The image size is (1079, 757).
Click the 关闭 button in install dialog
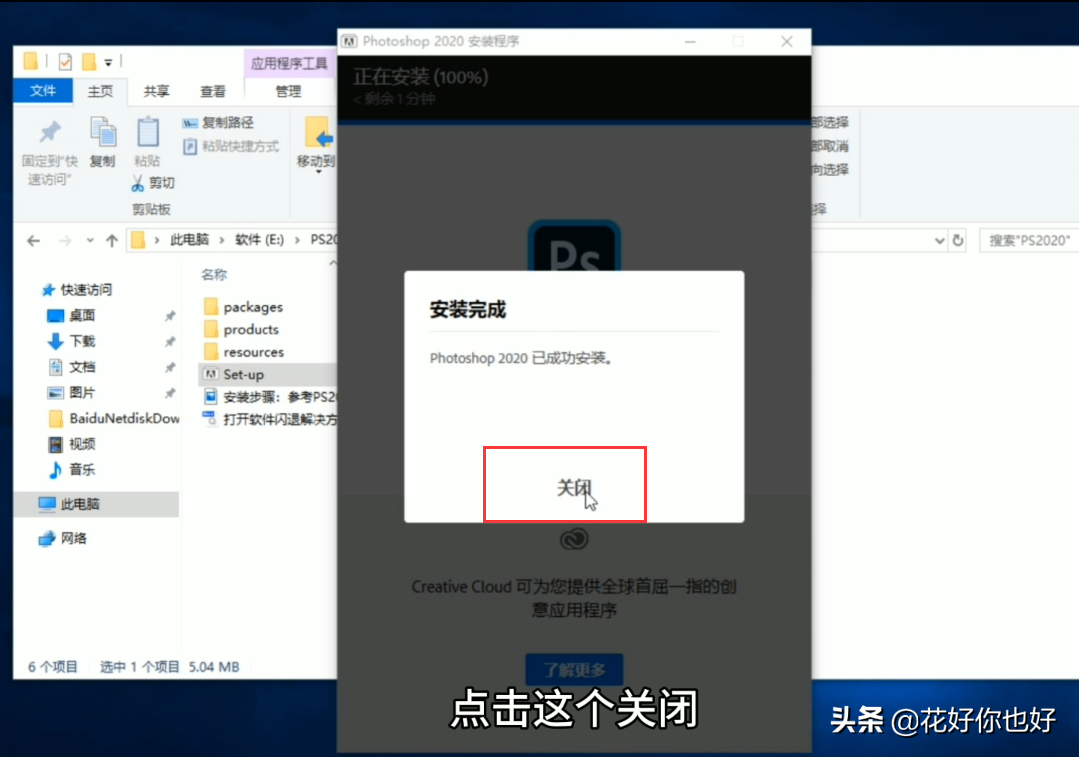[573, 488]
